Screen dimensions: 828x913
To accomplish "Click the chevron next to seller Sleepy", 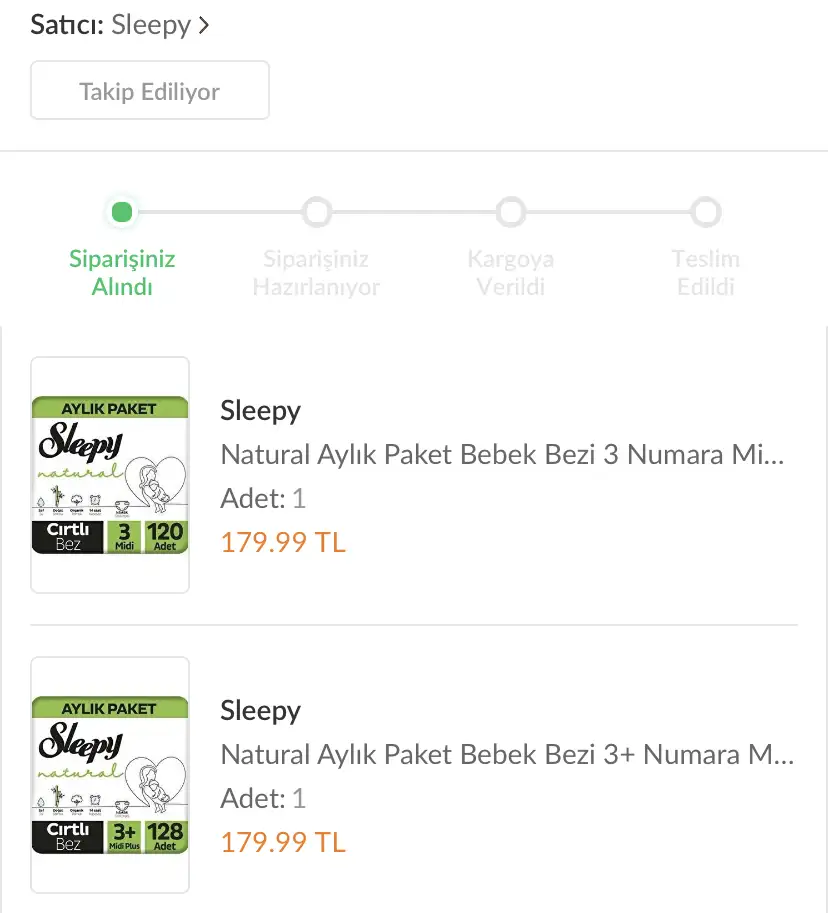I will (x=204, y=26).
